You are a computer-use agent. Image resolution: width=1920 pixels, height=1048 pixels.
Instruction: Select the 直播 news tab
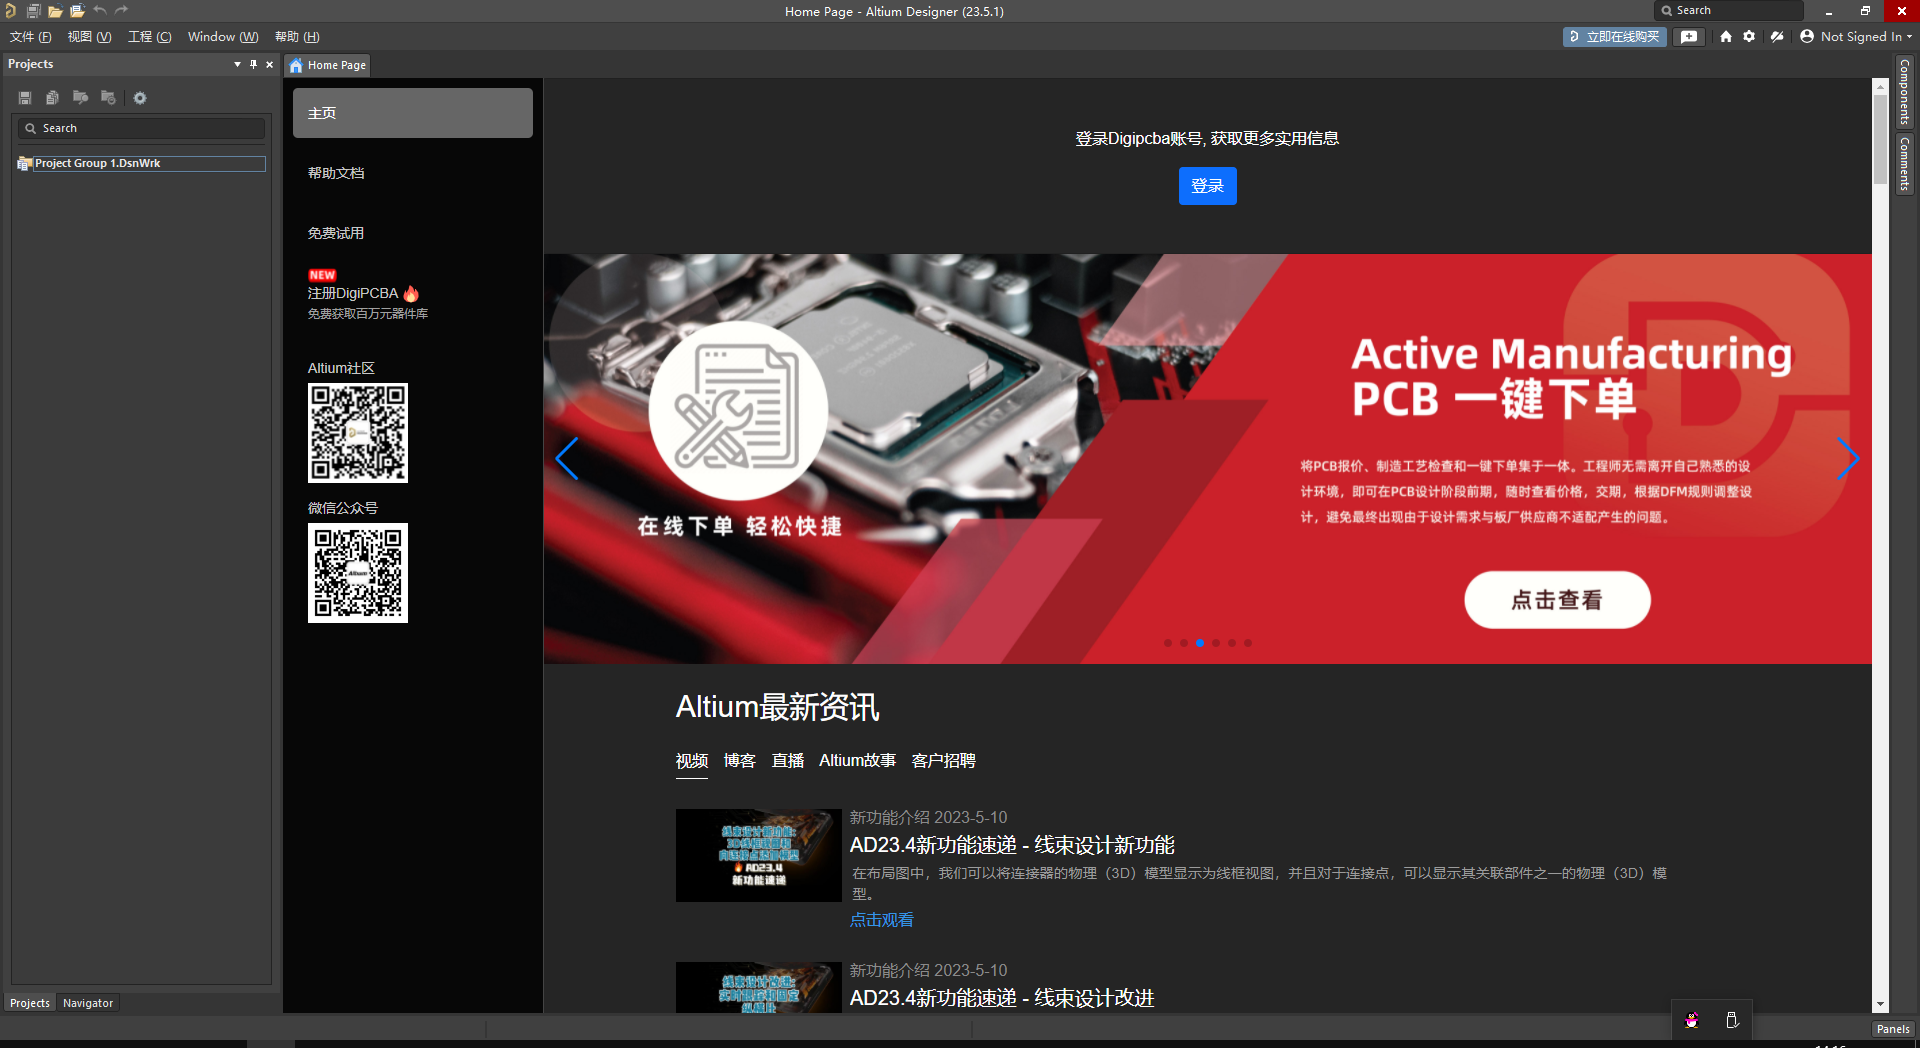788,761
